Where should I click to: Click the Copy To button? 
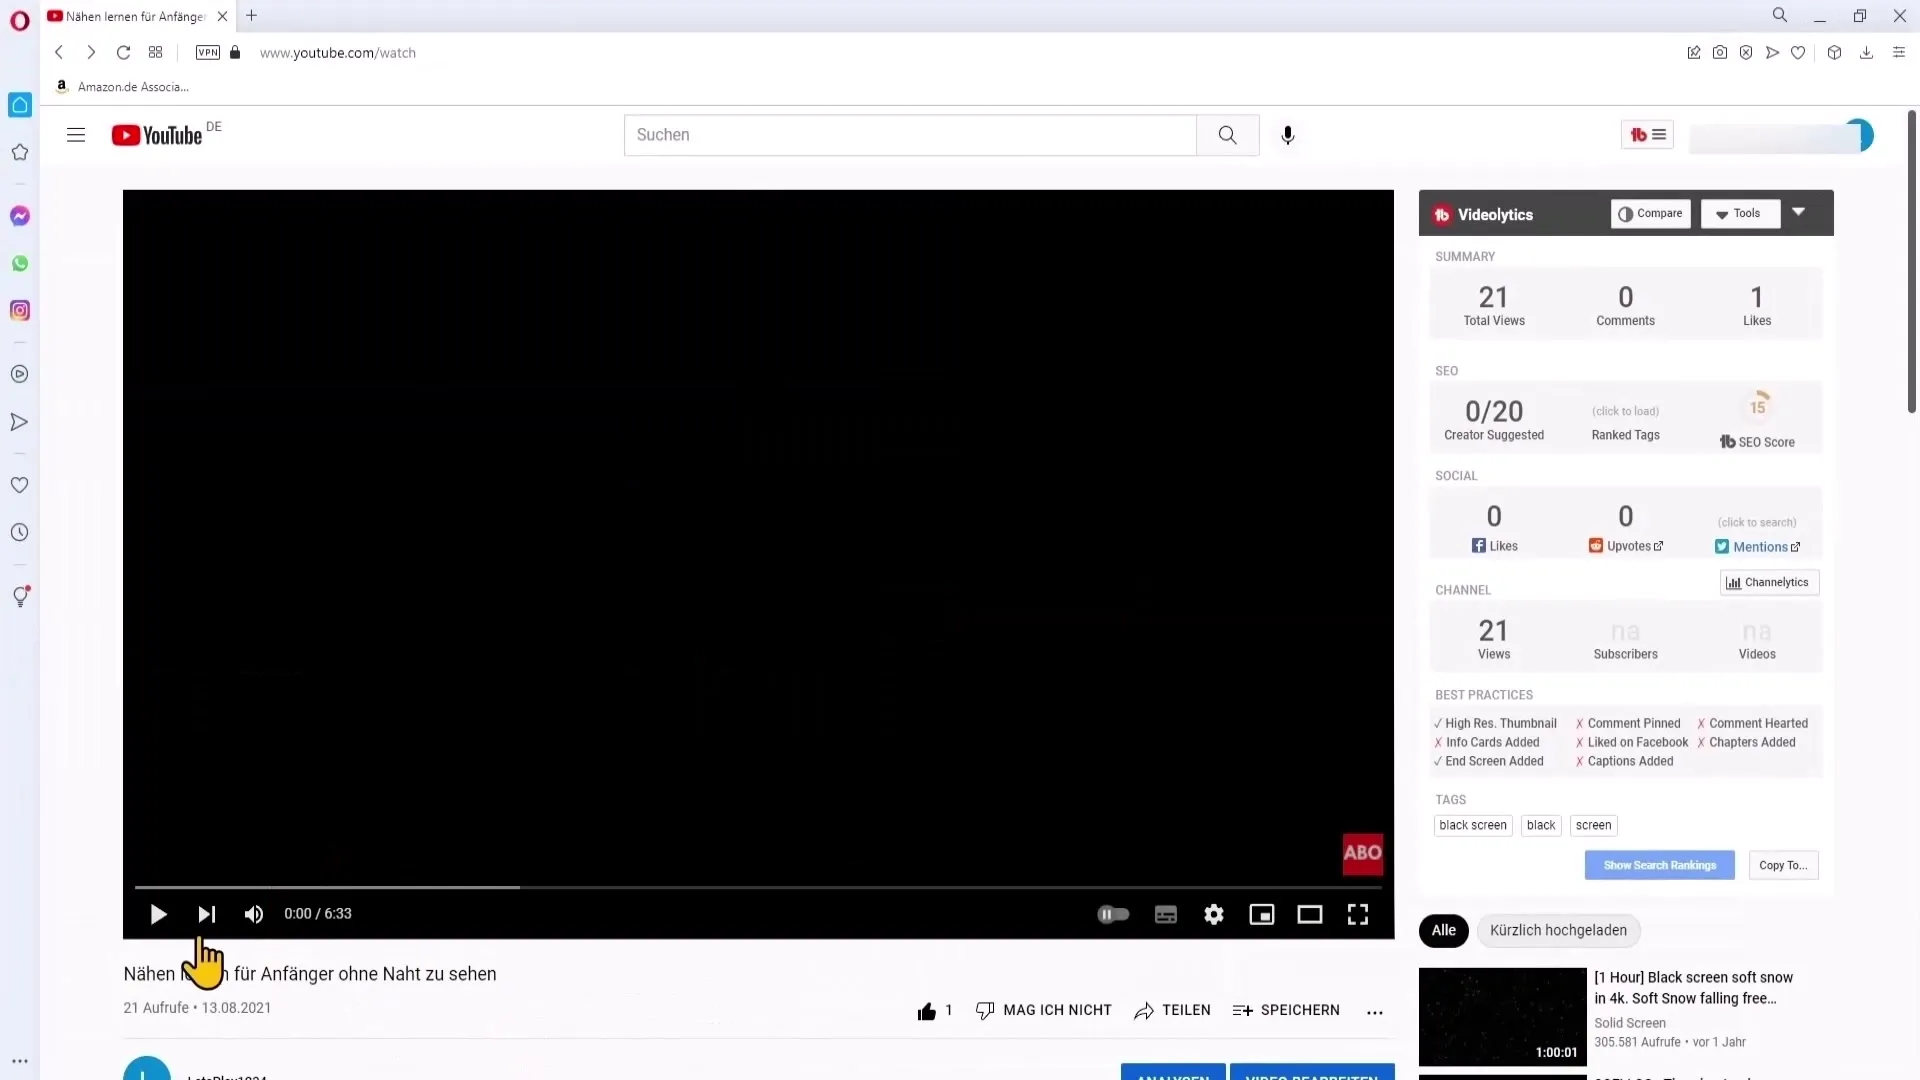pyautogui.click(x=1783, y=865)
